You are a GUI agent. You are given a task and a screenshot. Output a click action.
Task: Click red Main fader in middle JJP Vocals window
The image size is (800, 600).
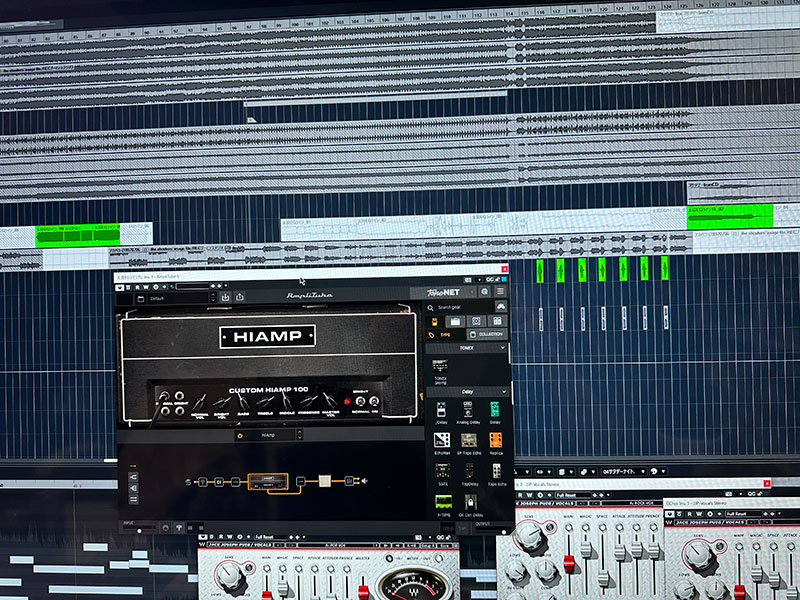pos(569,563)
